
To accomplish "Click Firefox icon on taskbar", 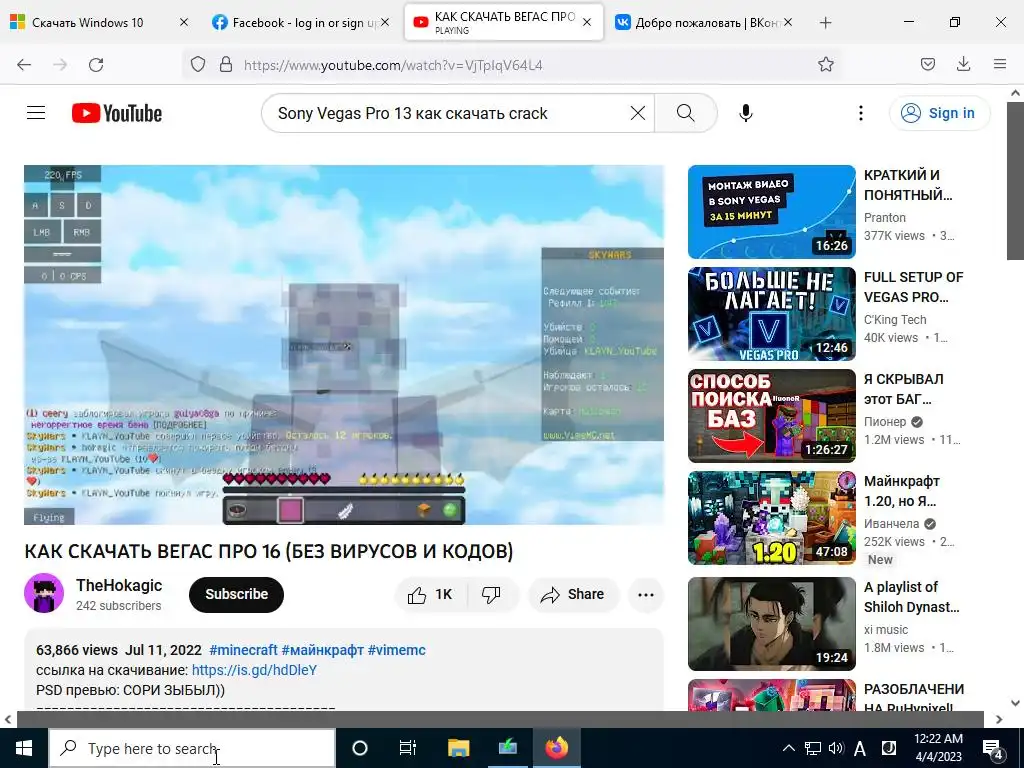I will [x=556, y=748].
